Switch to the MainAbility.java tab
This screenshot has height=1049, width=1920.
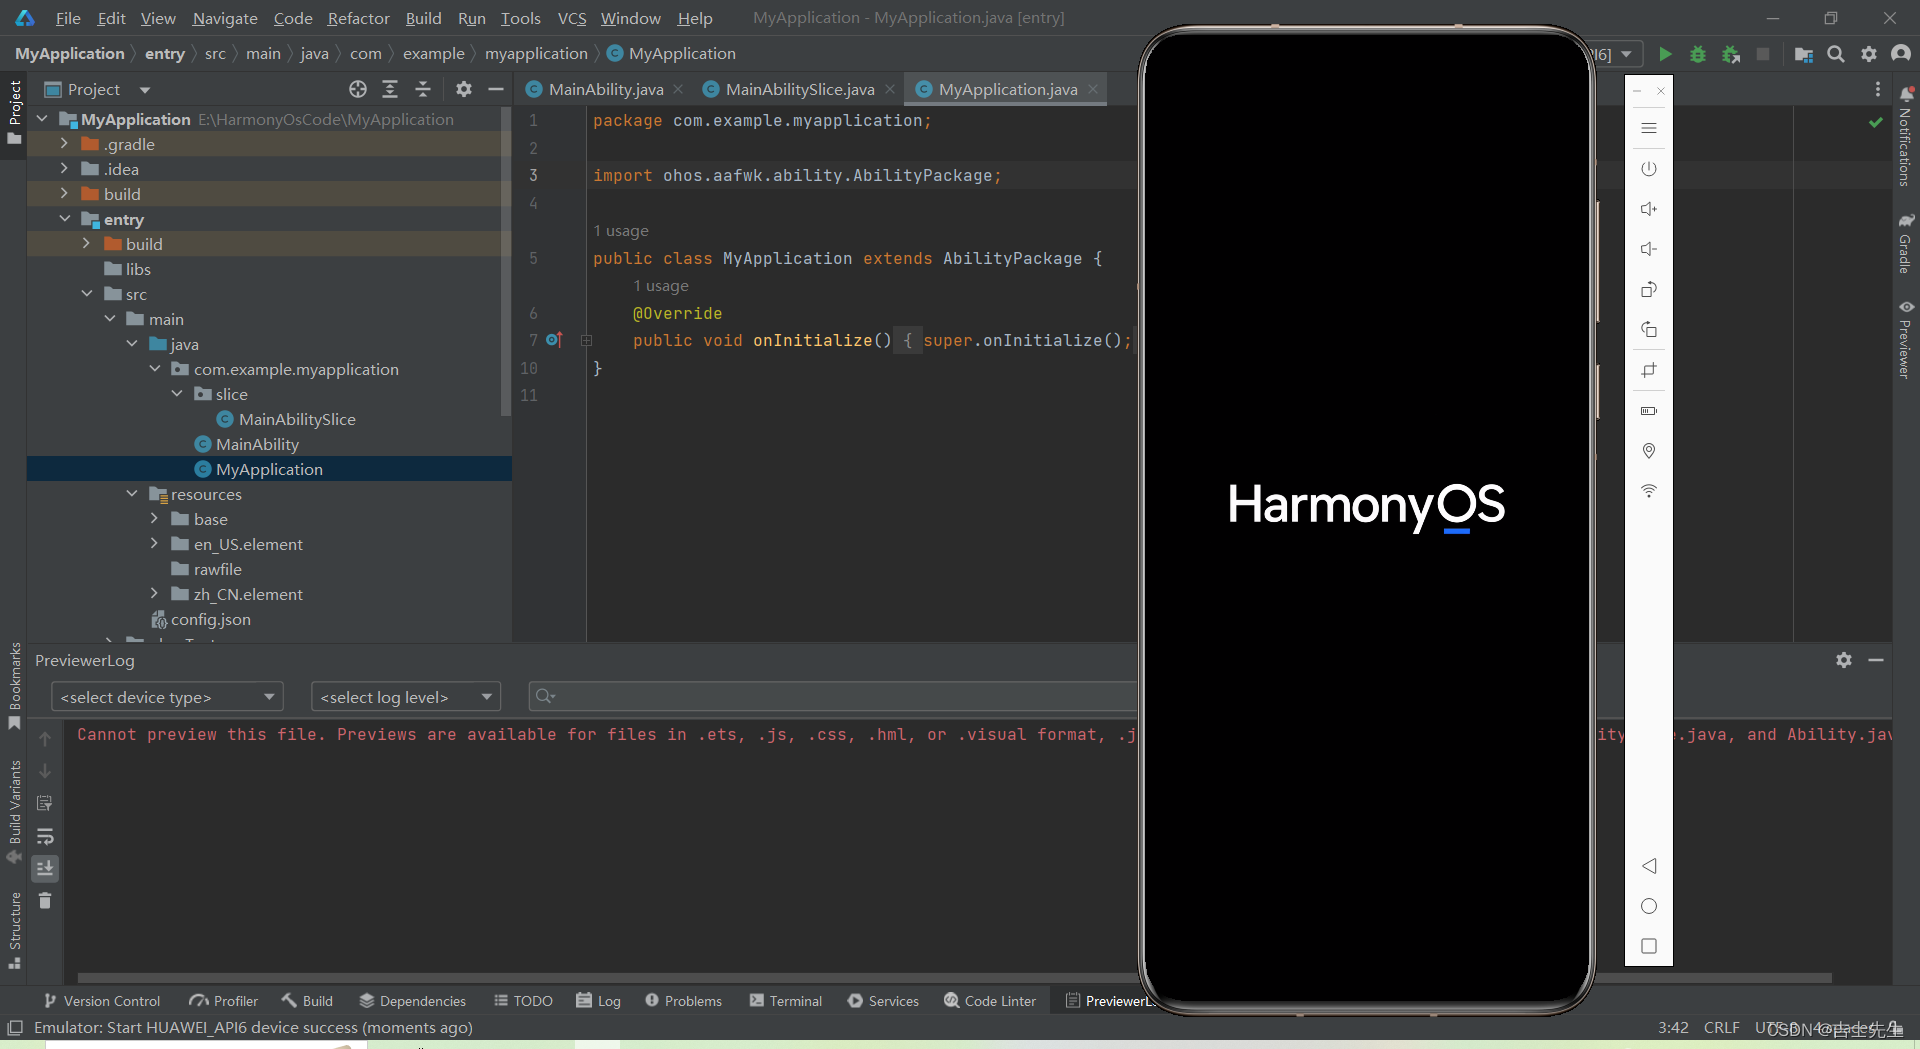coord(605,89)
